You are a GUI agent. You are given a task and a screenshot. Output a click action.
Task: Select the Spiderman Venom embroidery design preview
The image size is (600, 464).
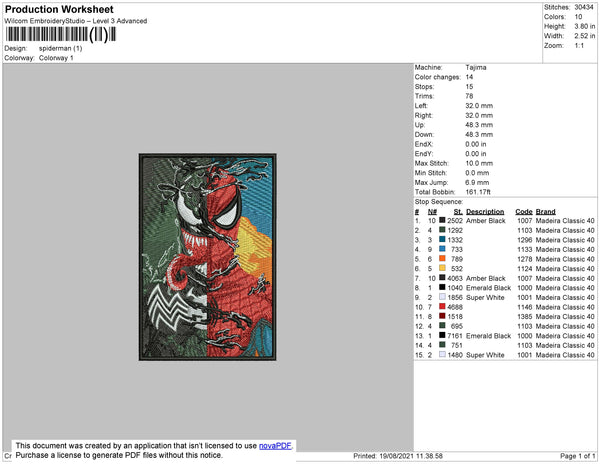207,257
